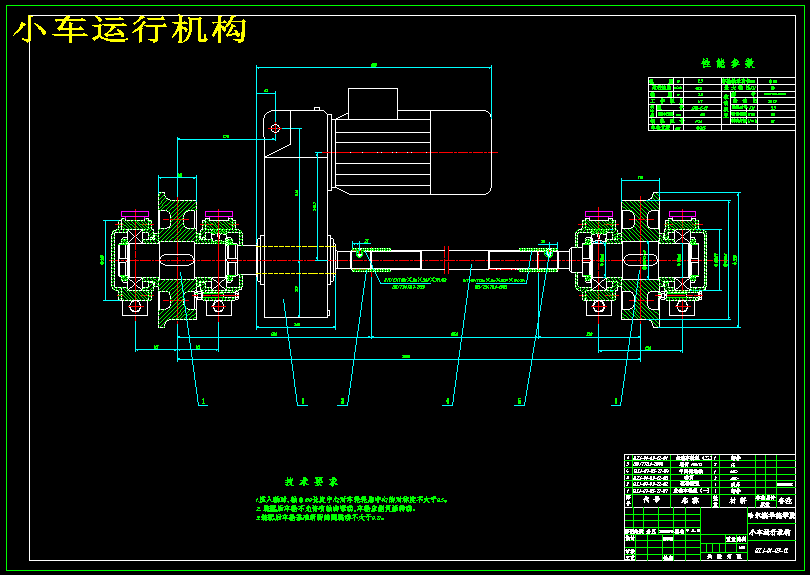Click the 代号 column header in parts list
Screen dimensions: 810x575
coord(651,501)
